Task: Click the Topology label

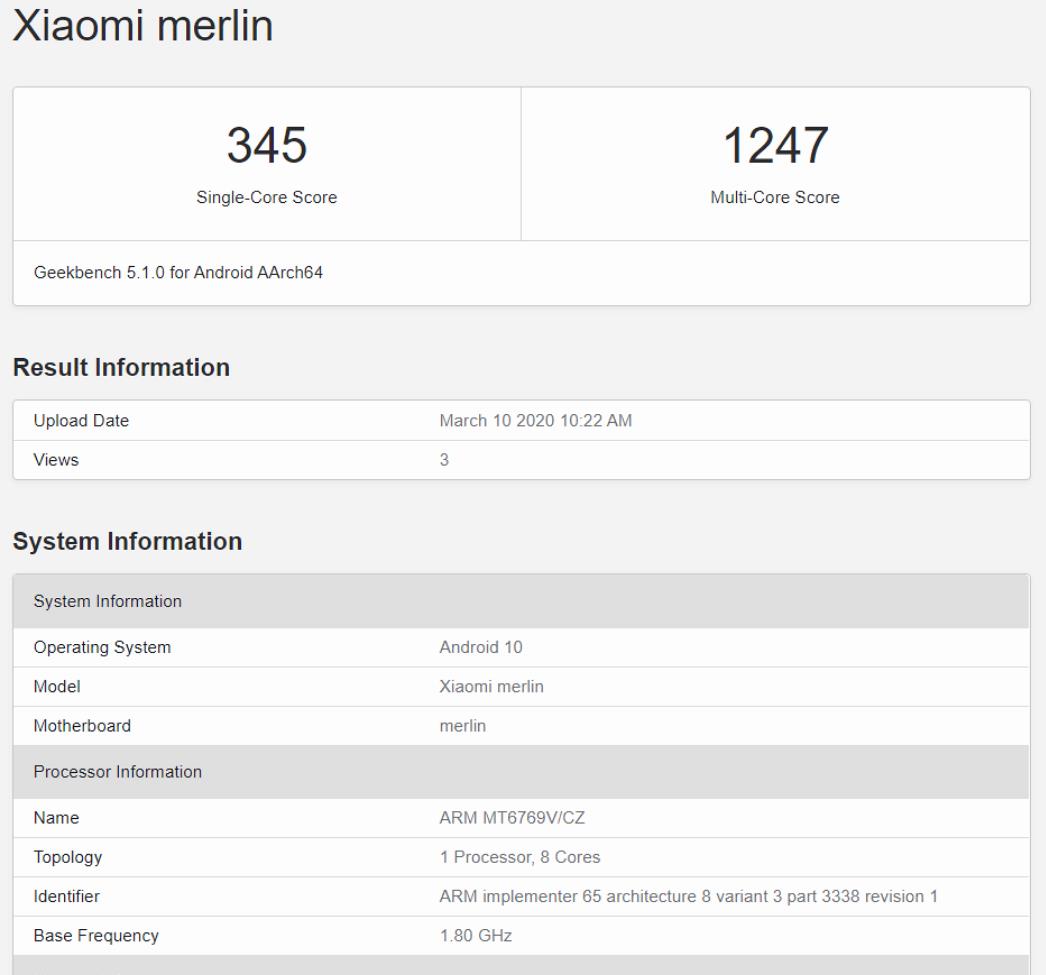Action: pyautogui.click(x=68, y=858)
